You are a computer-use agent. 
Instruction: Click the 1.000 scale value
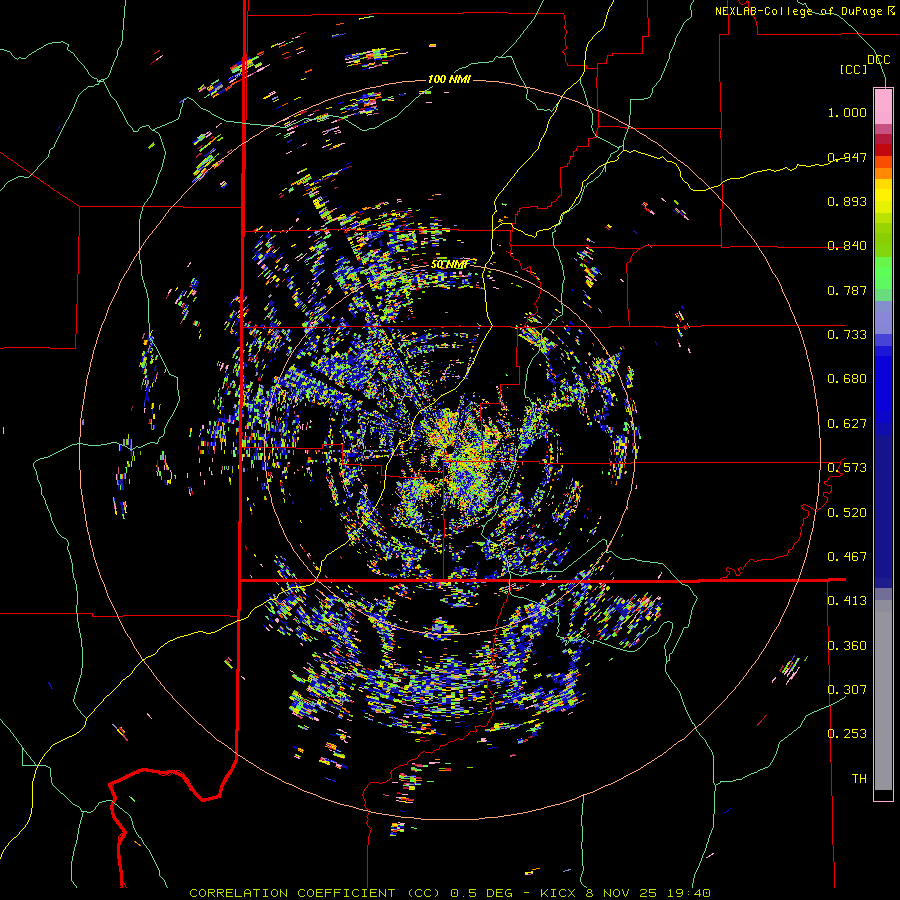pos(847,112)
